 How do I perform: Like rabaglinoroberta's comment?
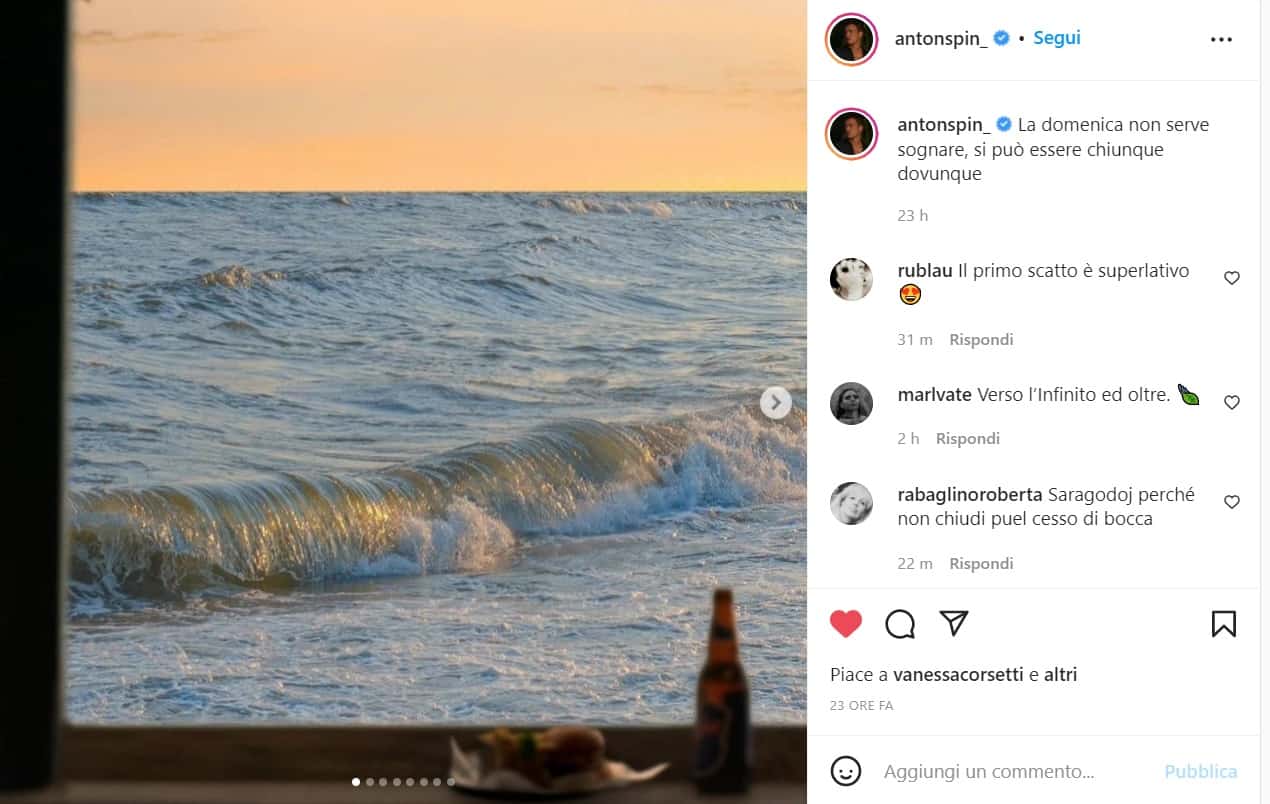pyautogui.click(x=1232, y=502)
